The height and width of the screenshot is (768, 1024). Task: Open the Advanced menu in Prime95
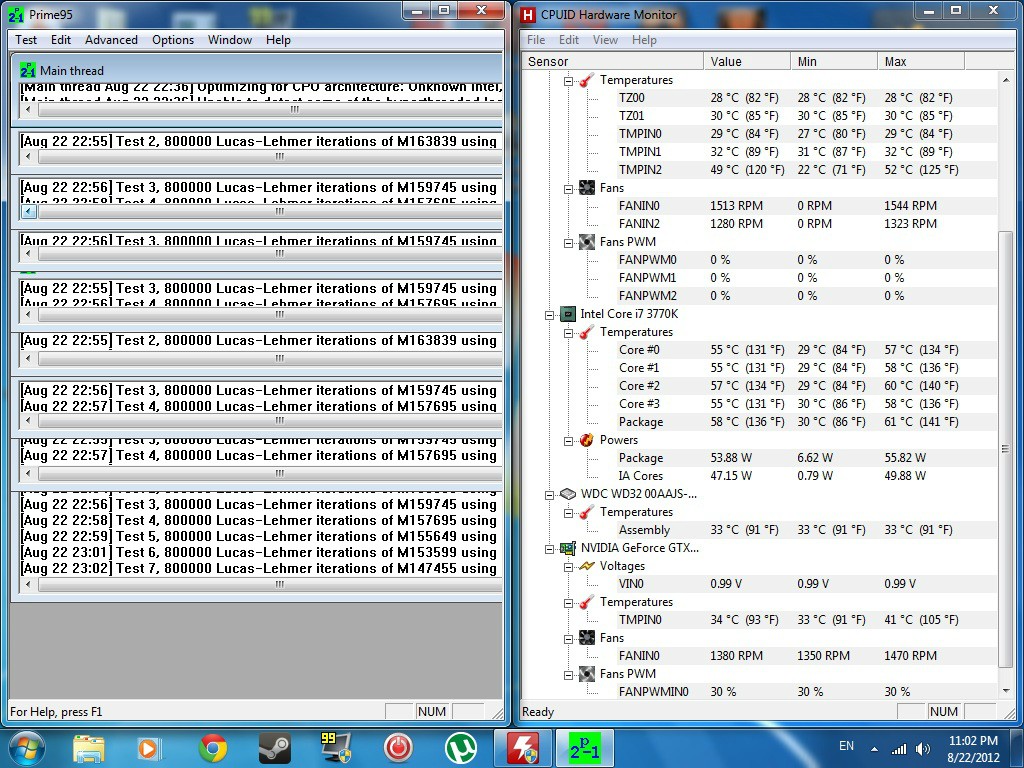point(111,40)
